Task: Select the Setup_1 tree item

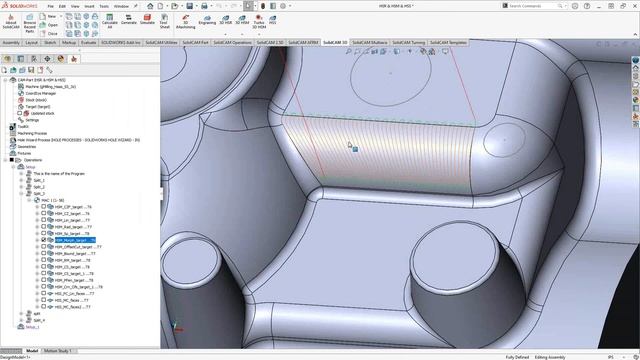Action: coord(32,327)
